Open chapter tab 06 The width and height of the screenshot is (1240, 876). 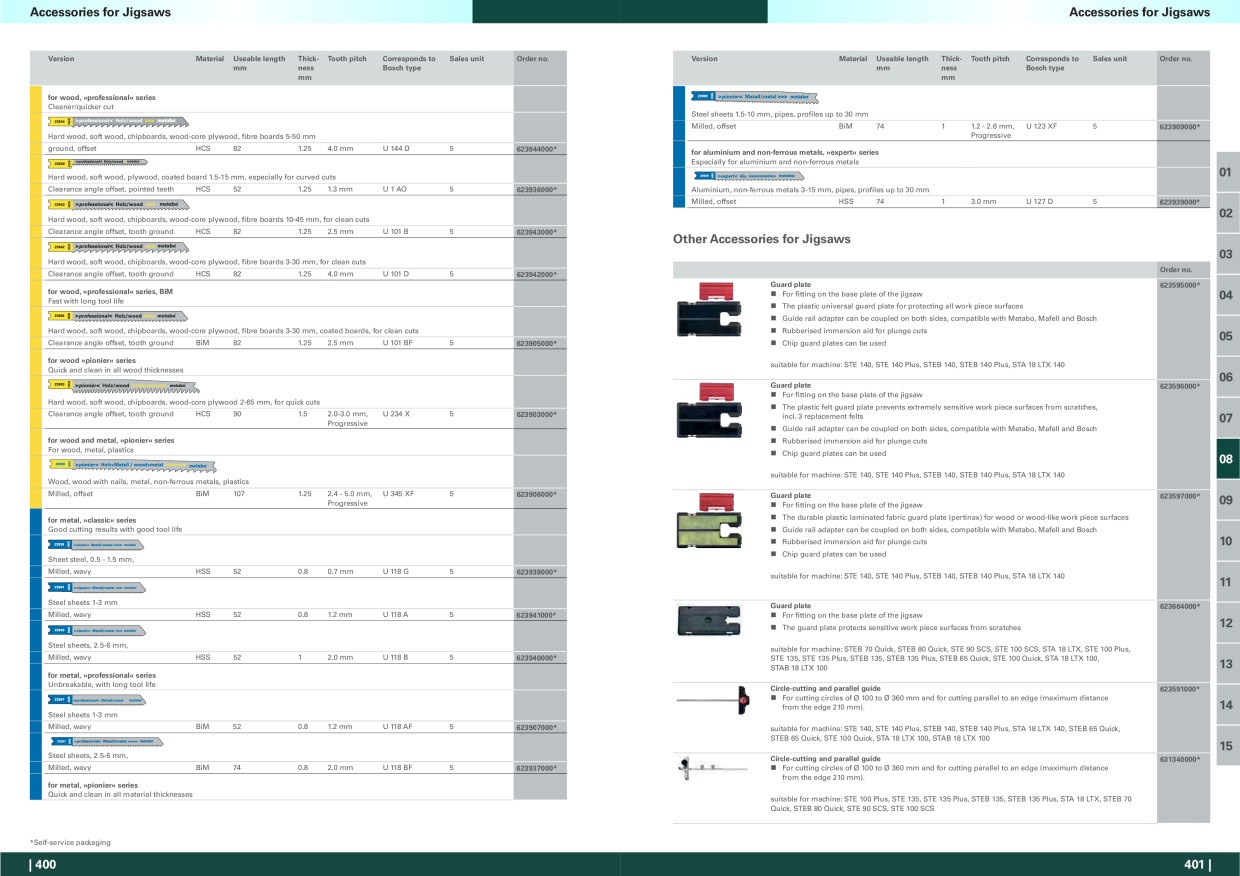(x=1226, y=377)
